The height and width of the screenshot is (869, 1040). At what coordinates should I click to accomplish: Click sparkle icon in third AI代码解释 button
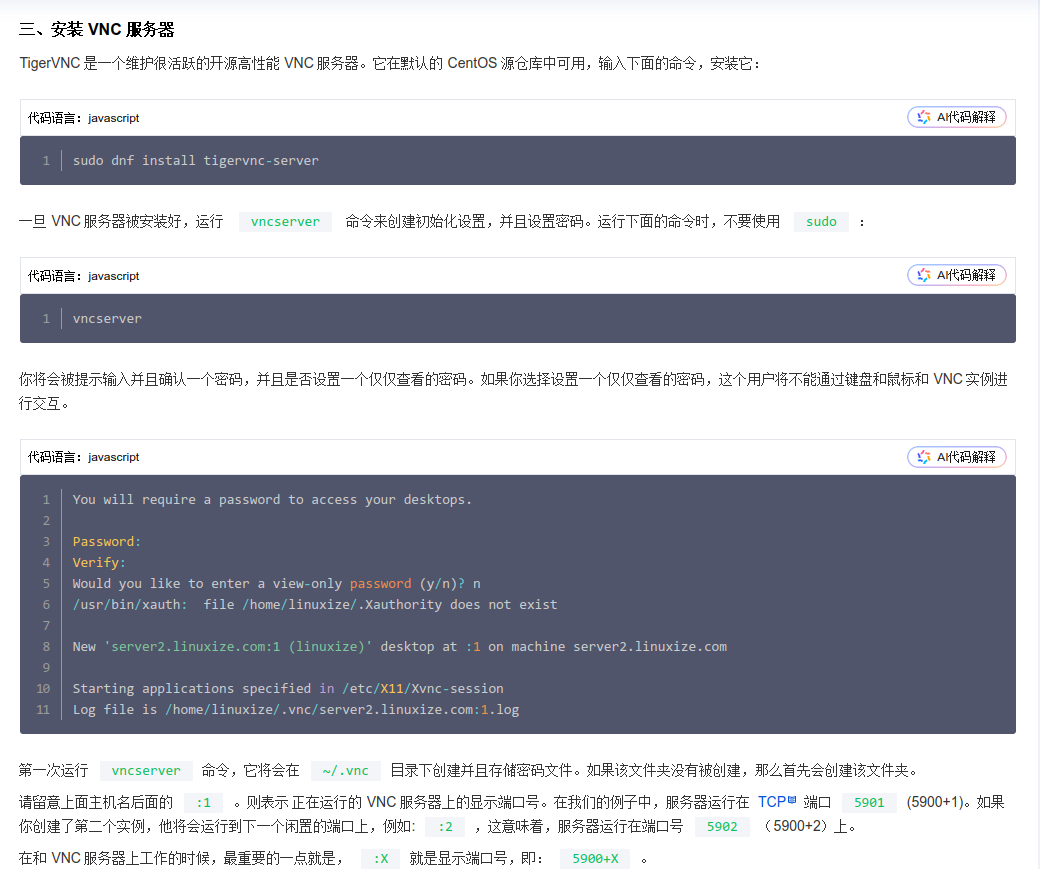(924, 457)
